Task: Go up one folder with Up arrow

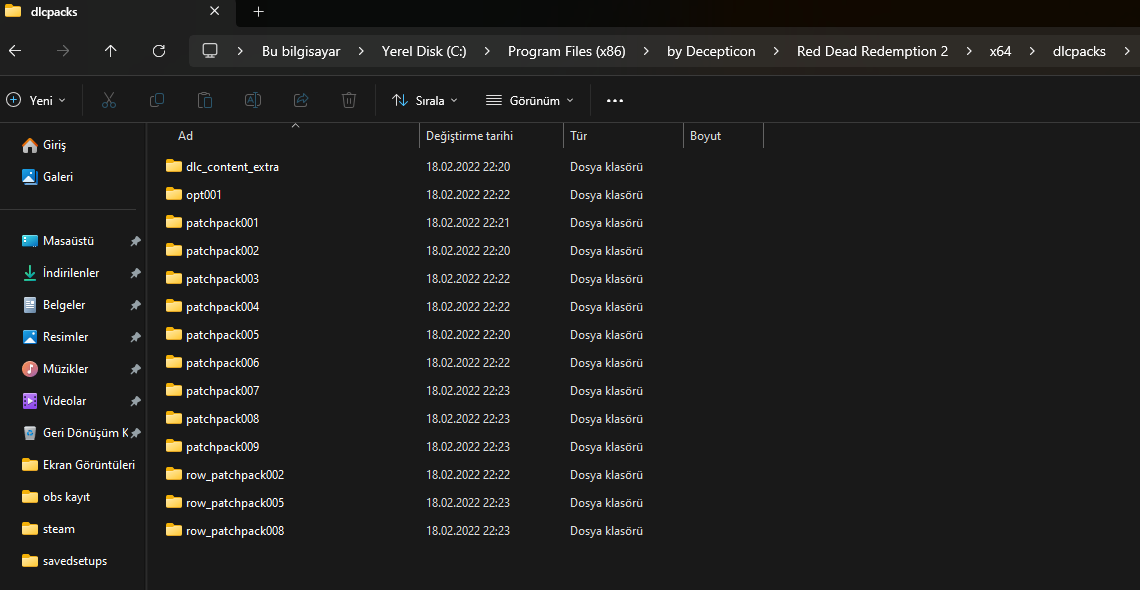Action: pos(110,51)
